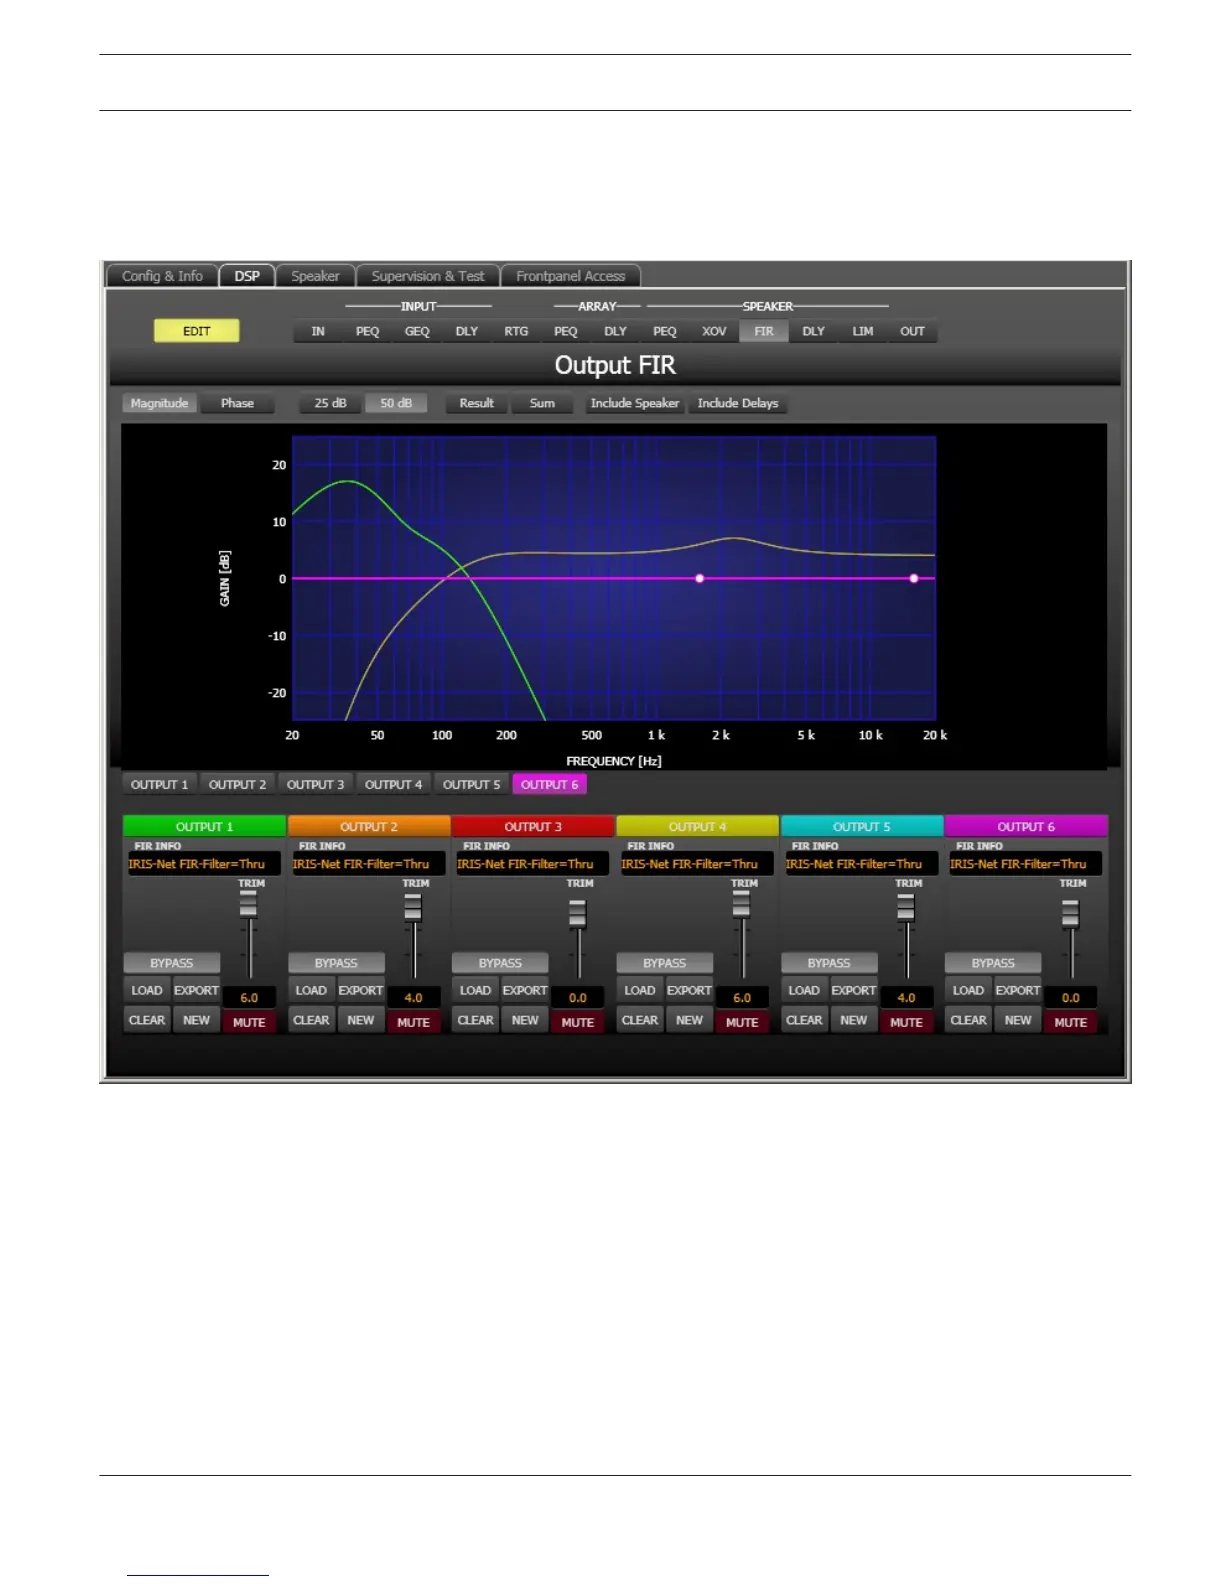Mute OUTPUT 1

[249, 1022]
